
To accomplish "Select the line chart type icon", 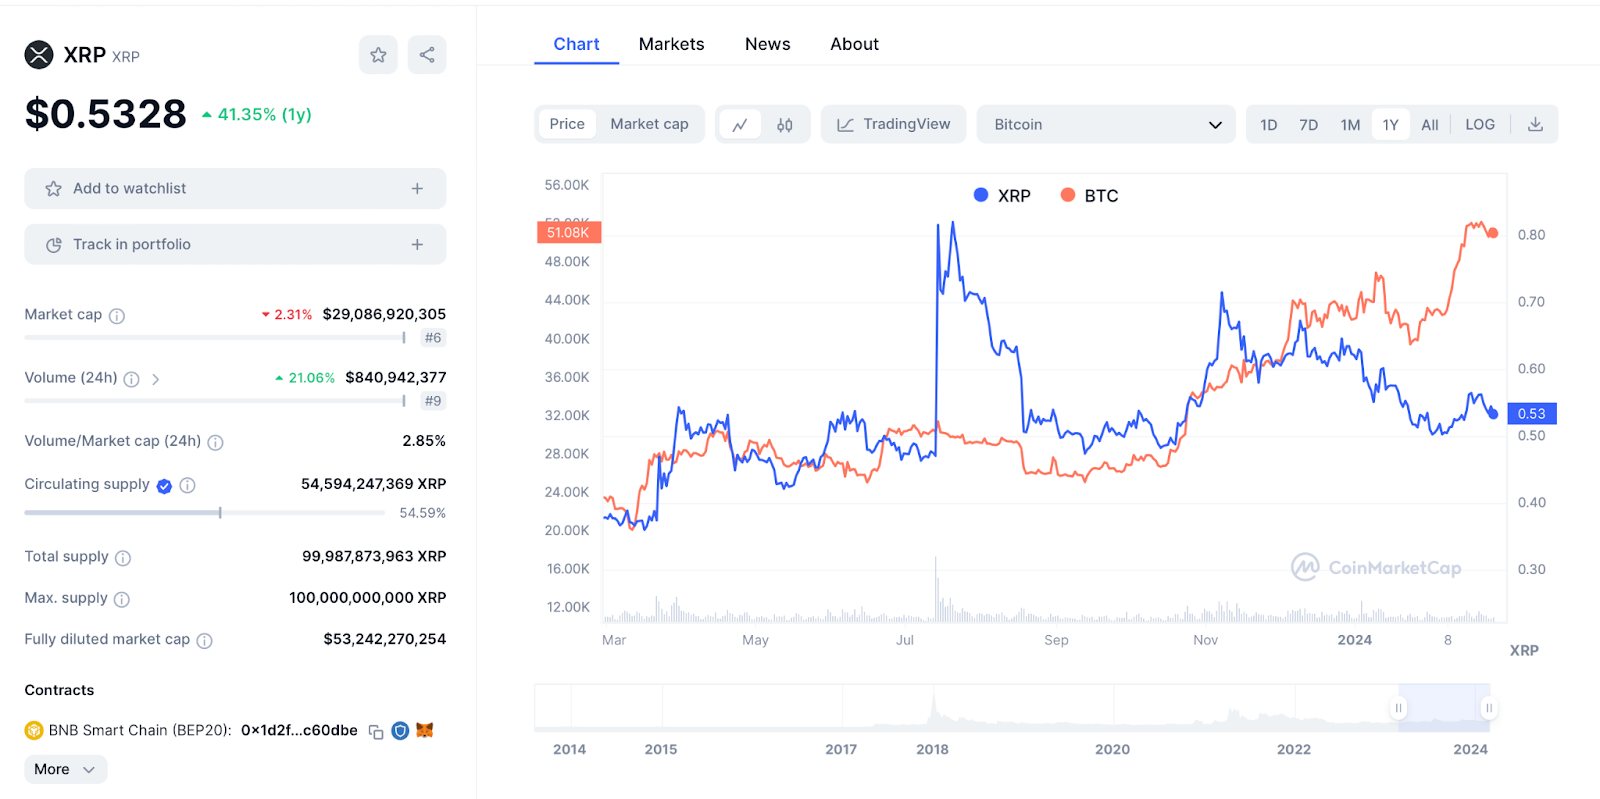I will pos(740,125).
